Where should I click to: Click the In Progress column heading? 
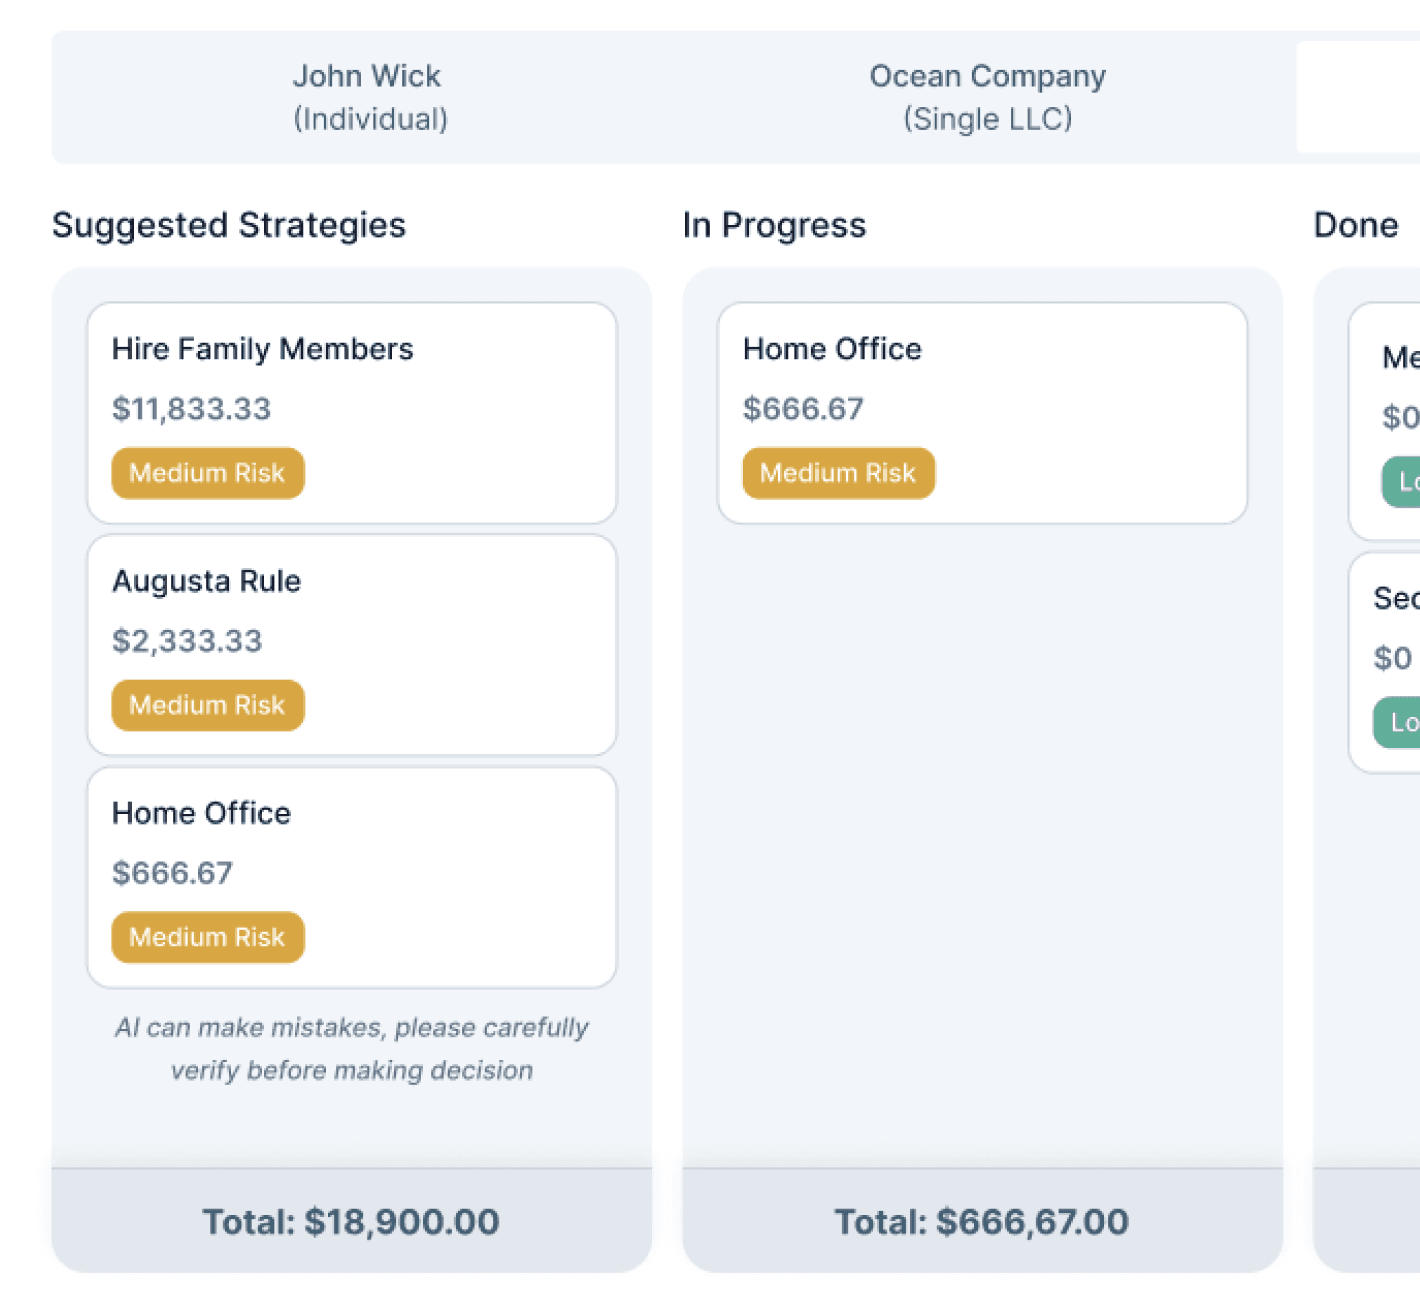point(774,225)
